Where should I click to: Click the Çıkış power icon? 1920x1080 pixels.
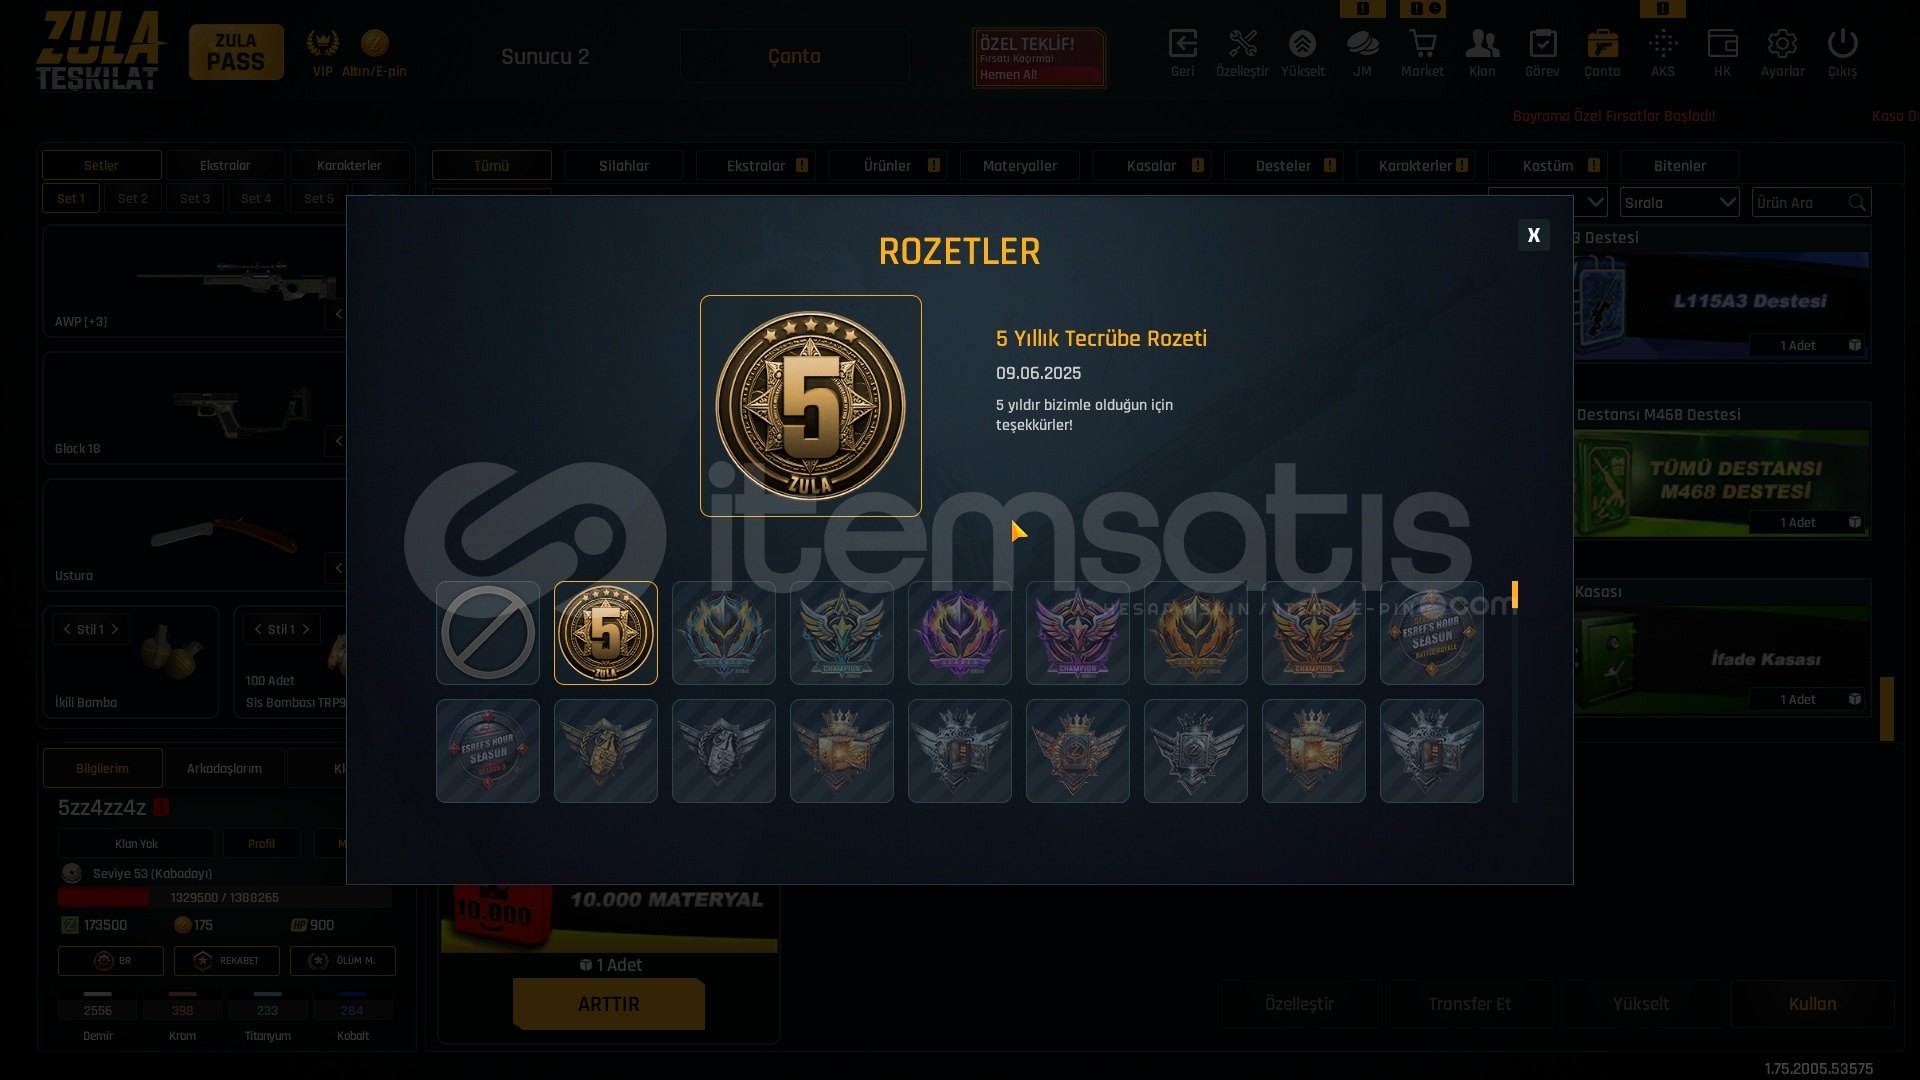(x=1842, y=53)
